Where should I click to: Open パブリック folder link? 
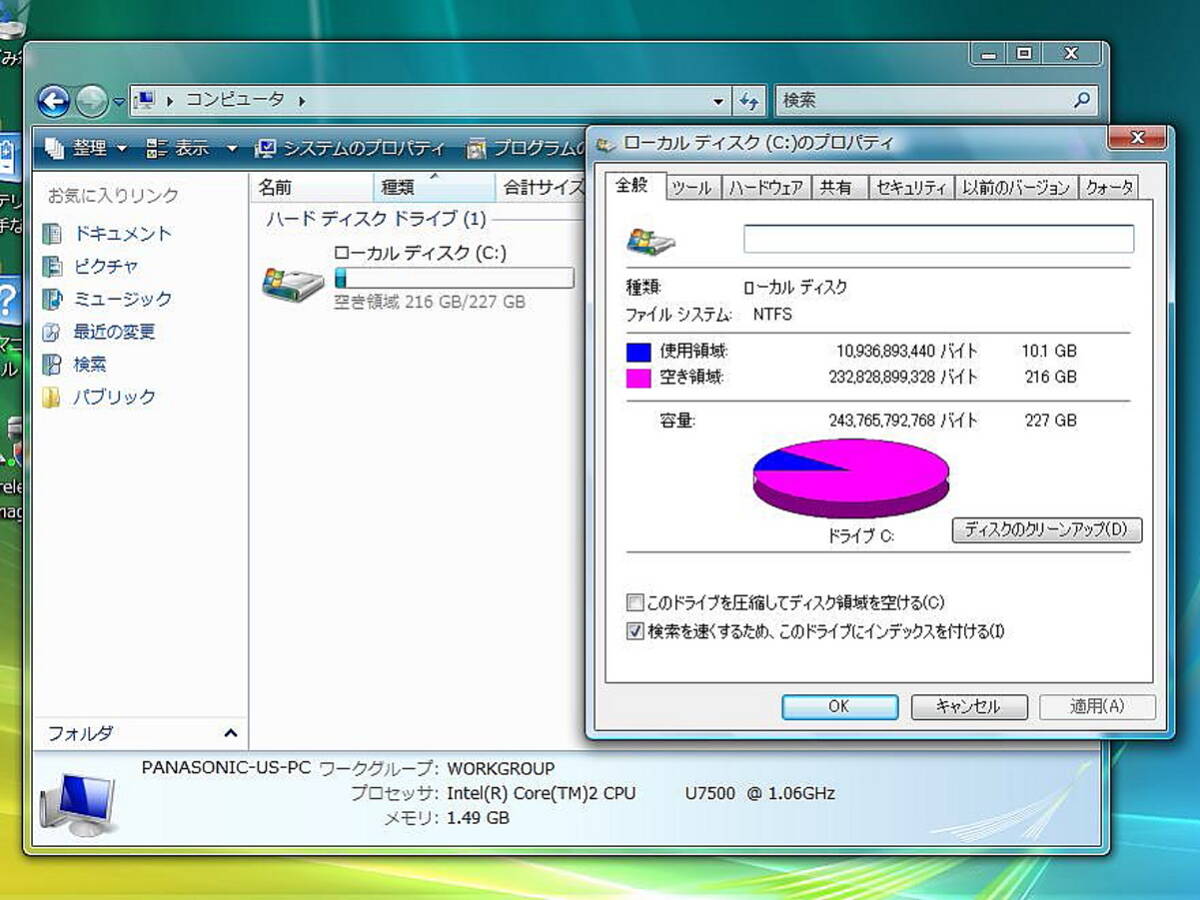coord(114,397)
